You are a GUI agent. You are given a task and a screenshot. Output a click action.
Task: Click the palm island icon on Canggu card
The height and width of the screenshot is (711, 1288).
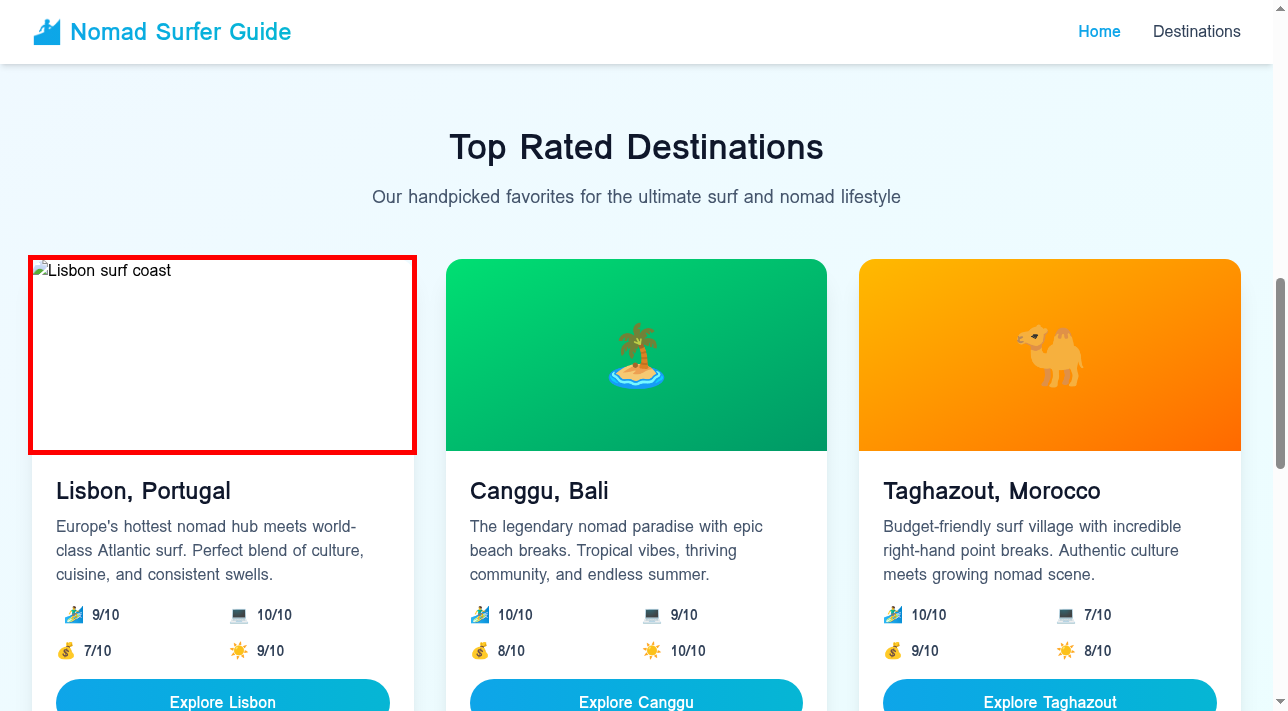[x=636, y=356]
